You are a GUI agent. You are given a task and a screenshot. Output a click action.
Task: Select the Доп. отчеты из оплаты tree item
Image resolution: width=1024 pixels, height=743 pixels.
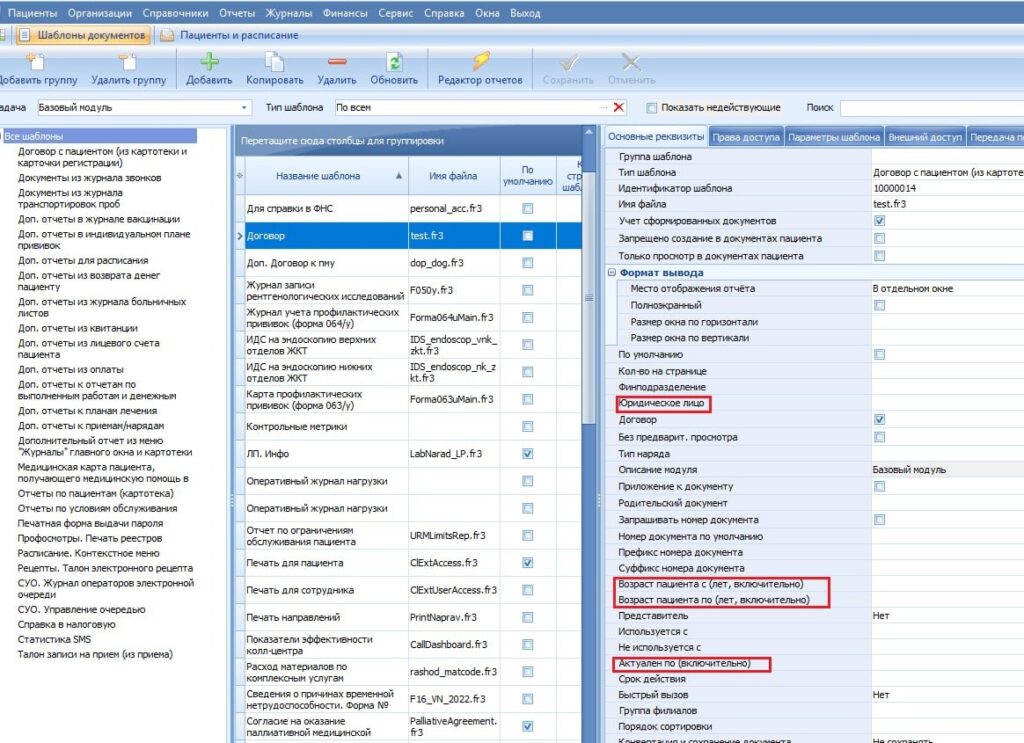coord(71,370)
